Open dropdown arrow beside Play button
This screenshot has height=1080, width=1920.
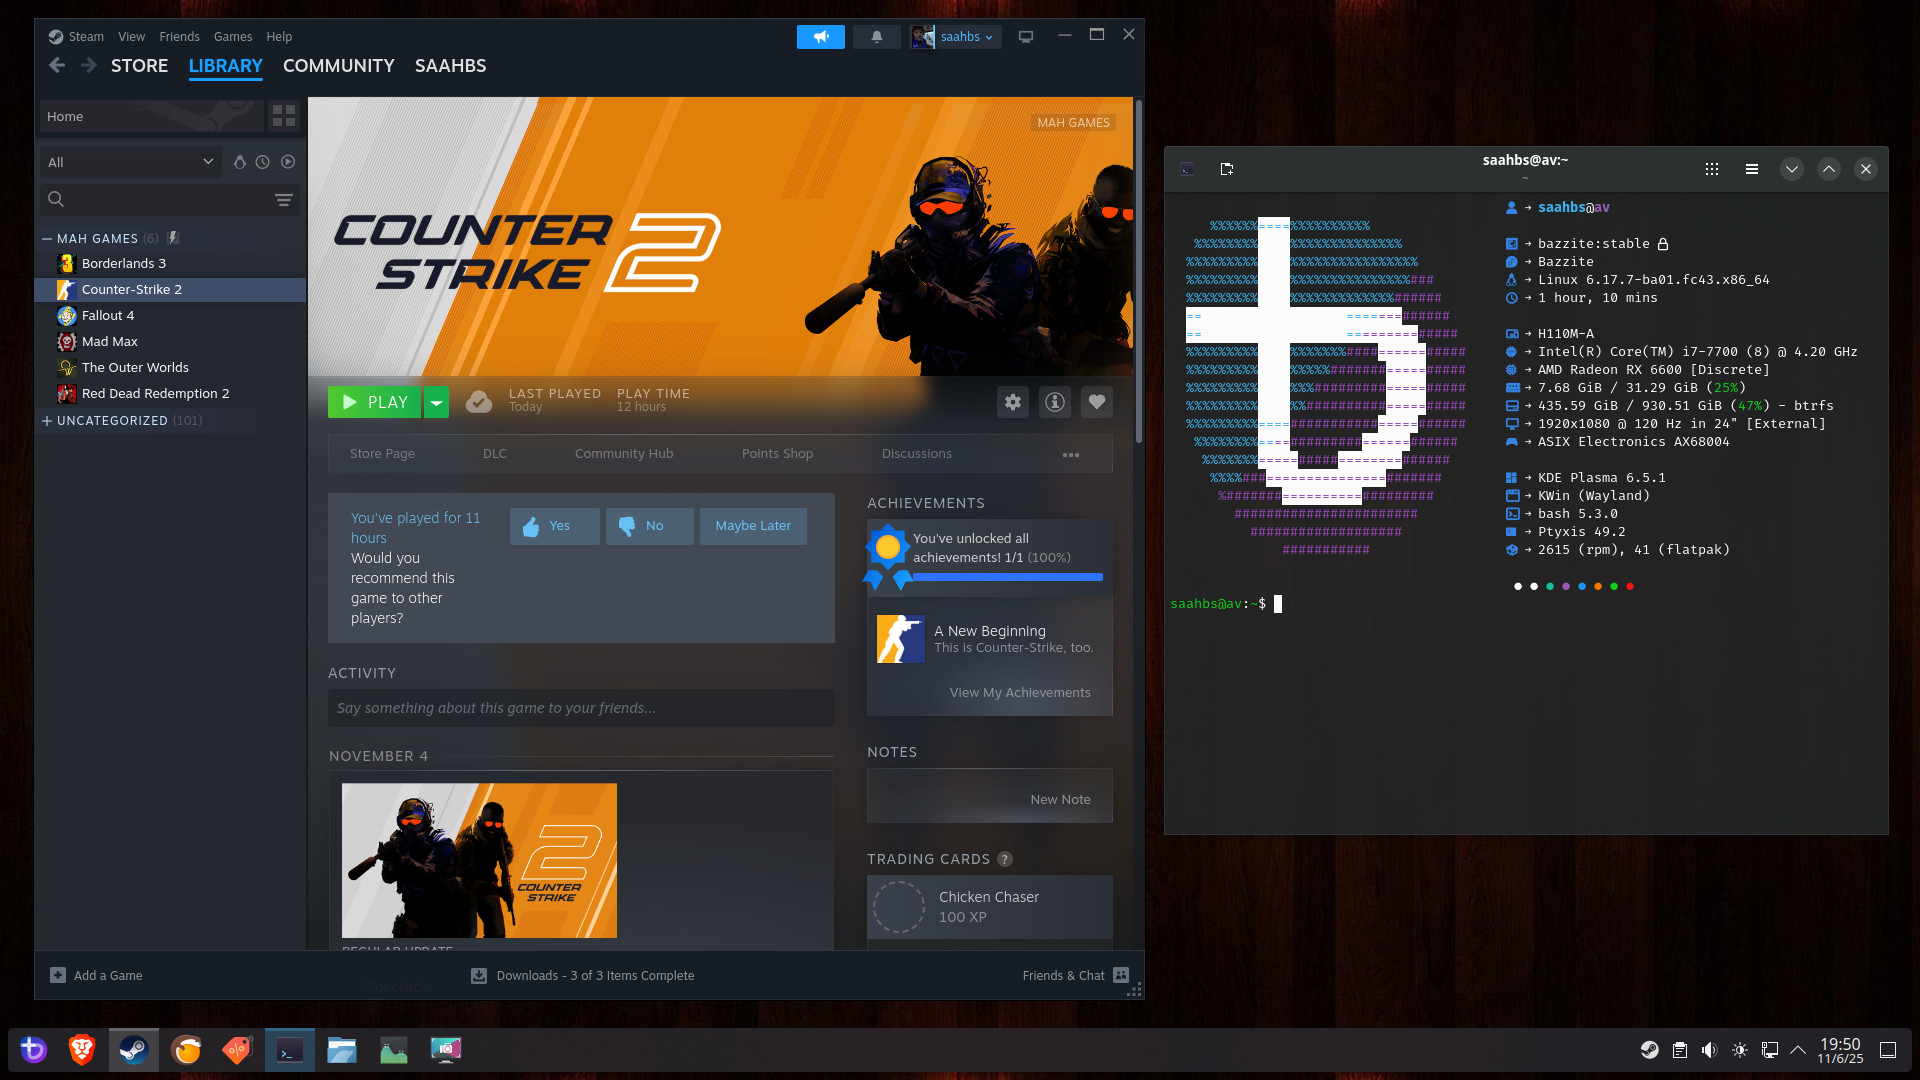click(x=437, y=402)
